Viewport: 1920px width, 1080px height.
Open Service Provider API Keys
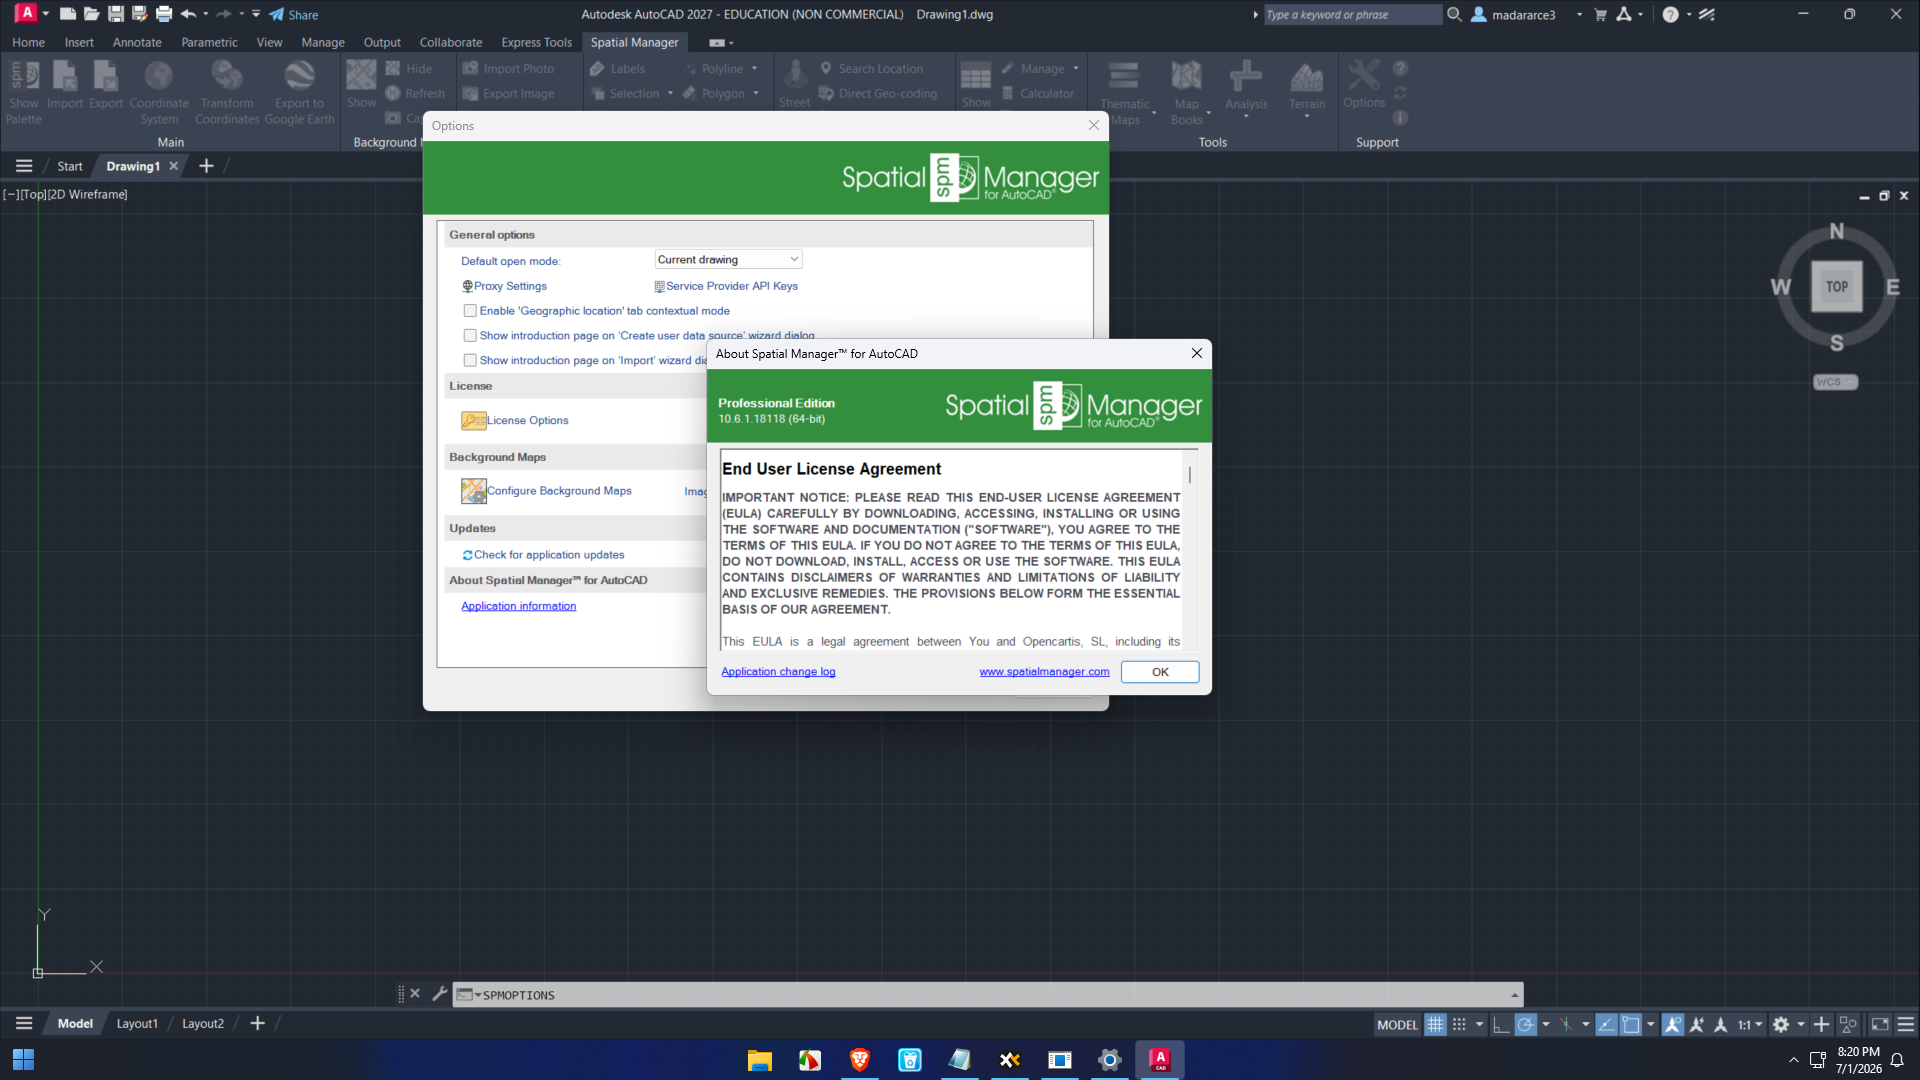(726, 286)
